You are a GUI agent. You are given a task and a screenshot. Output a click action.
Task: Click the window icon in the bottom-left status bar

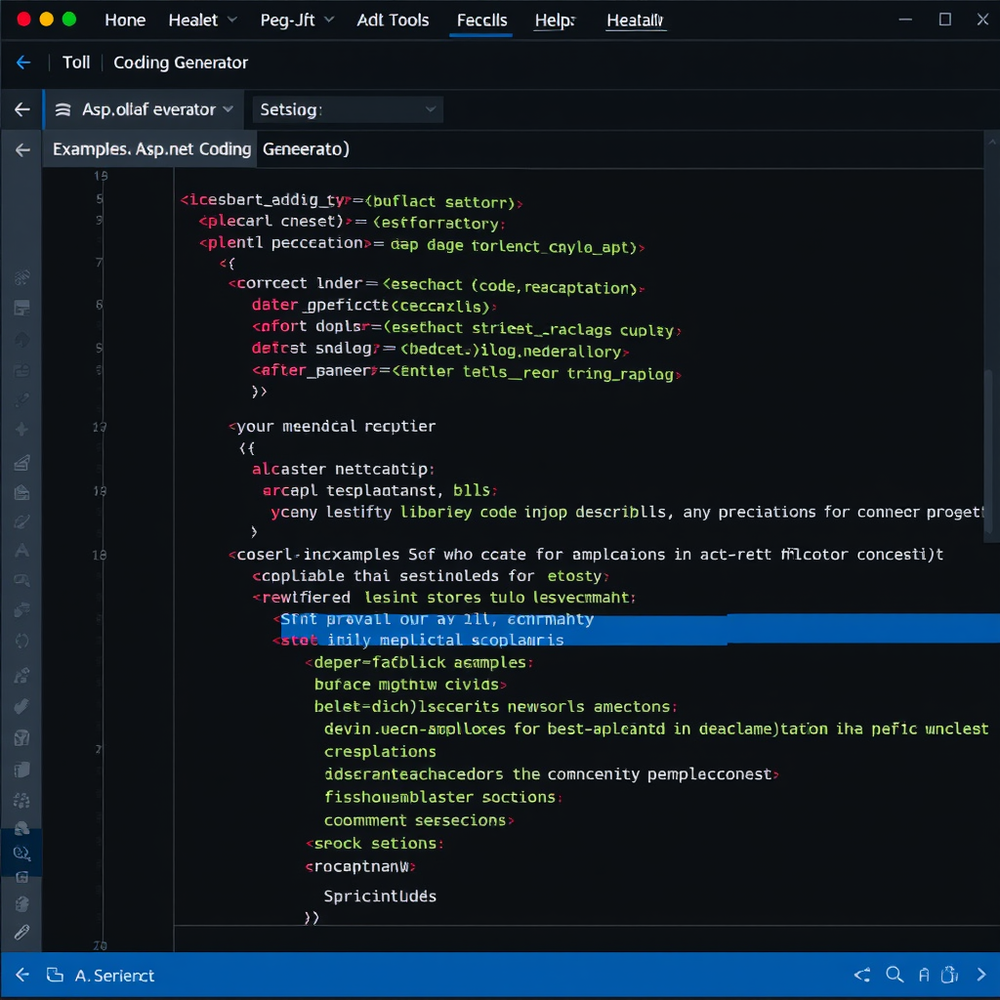click(55, 975)
